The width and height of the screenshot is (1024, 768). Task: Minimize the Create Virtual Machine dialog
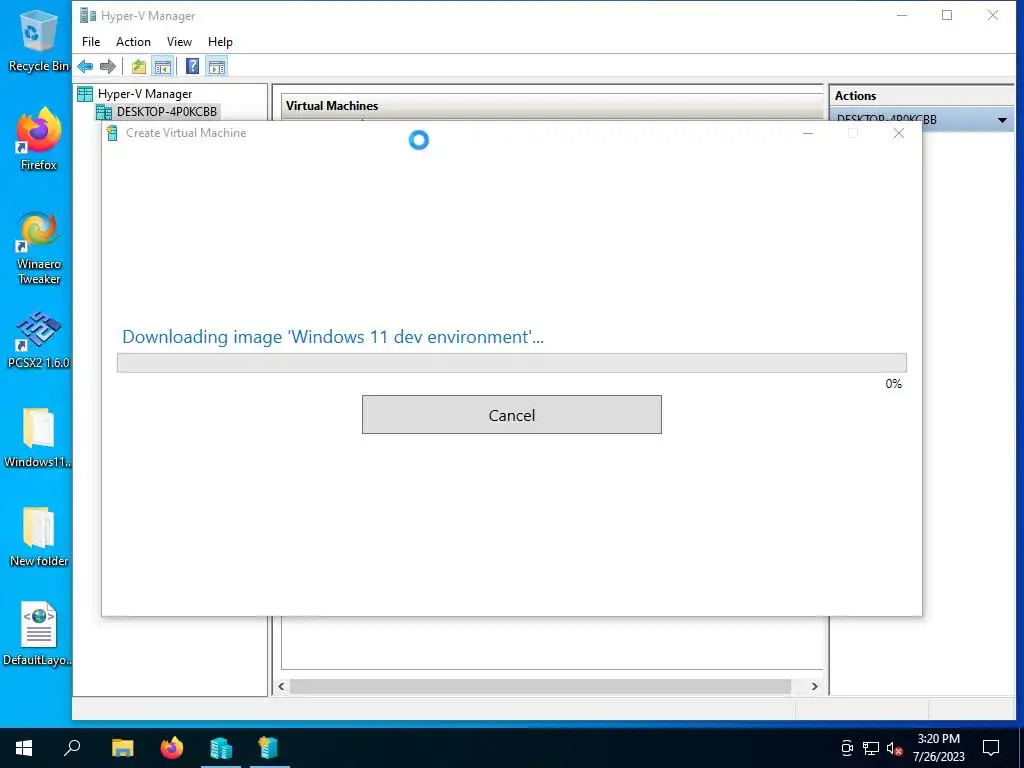click(808, 133)
